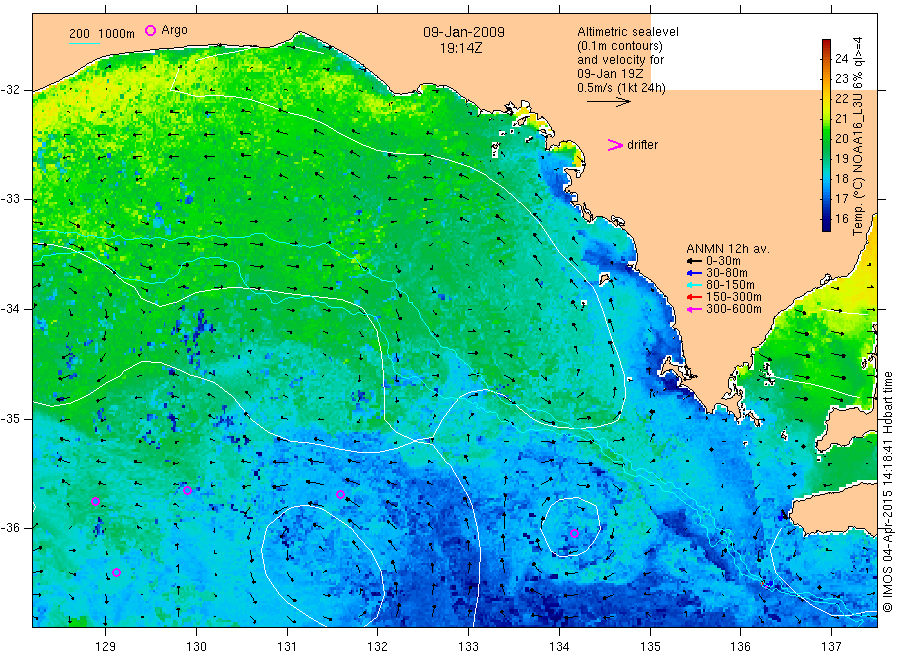
Task: Click the red top end of the color bar
Action: click(826, 42)
